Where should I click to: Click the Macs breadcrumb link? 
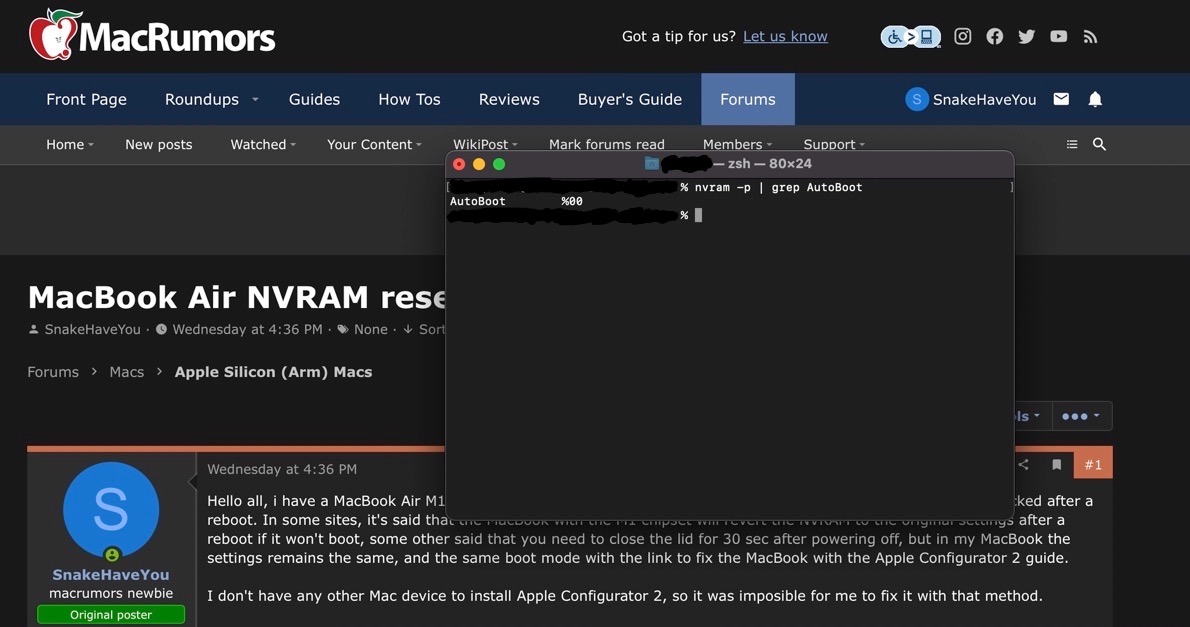click(127, 372)
